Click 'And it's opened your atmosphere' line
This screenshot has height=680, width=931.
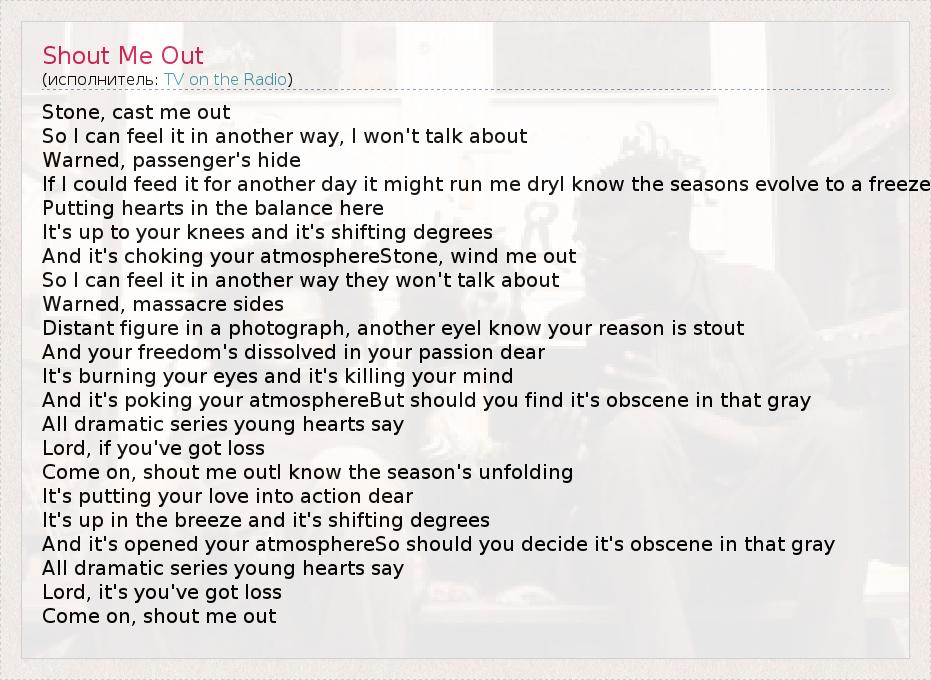click(x=438, y=545)
